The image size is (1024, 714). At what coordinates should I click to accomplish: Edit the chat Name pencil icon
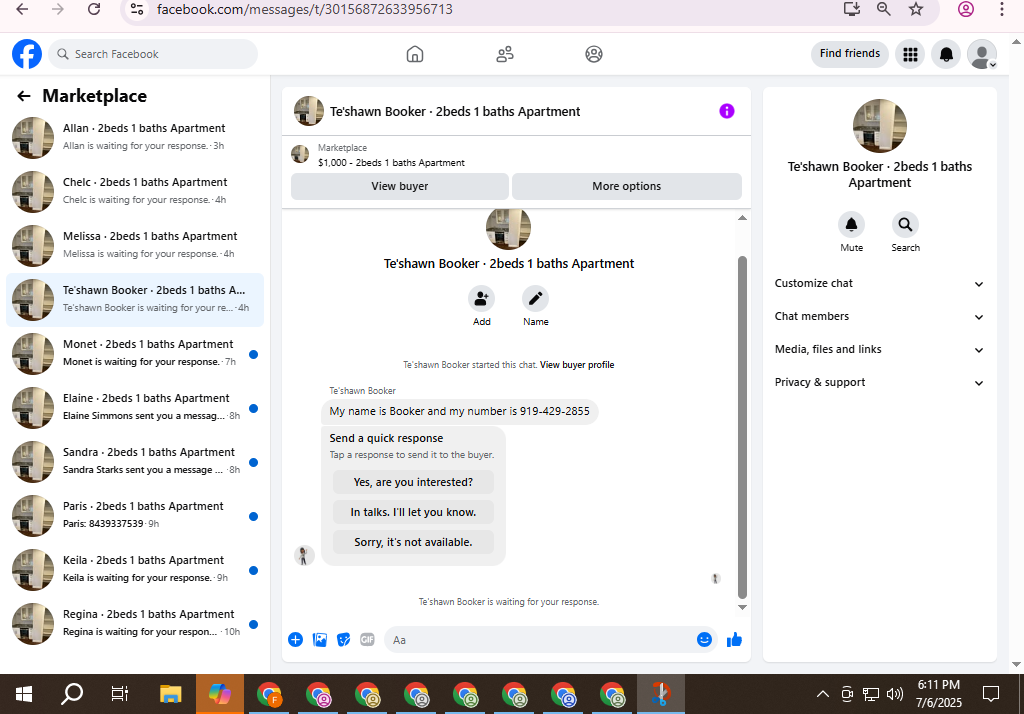pyautogui.click(x=536, y=299)
